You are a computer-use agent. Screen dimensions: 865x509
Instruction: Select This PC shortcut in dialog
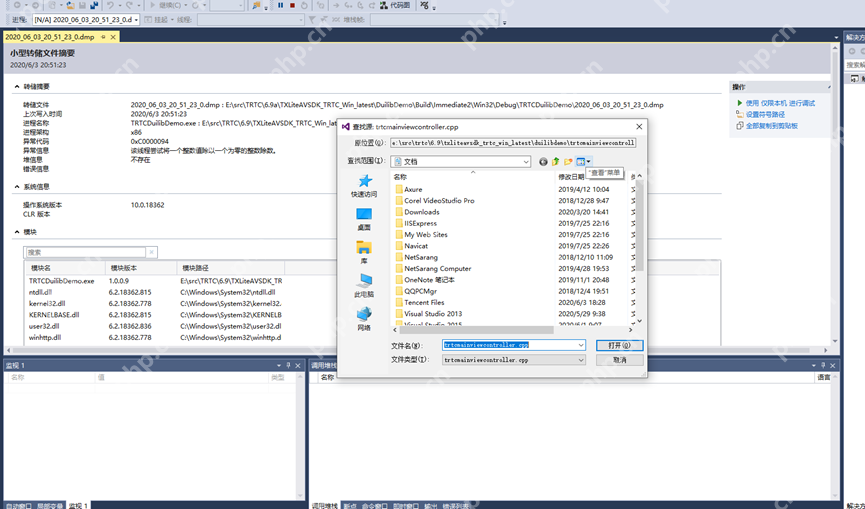[364, 286]
